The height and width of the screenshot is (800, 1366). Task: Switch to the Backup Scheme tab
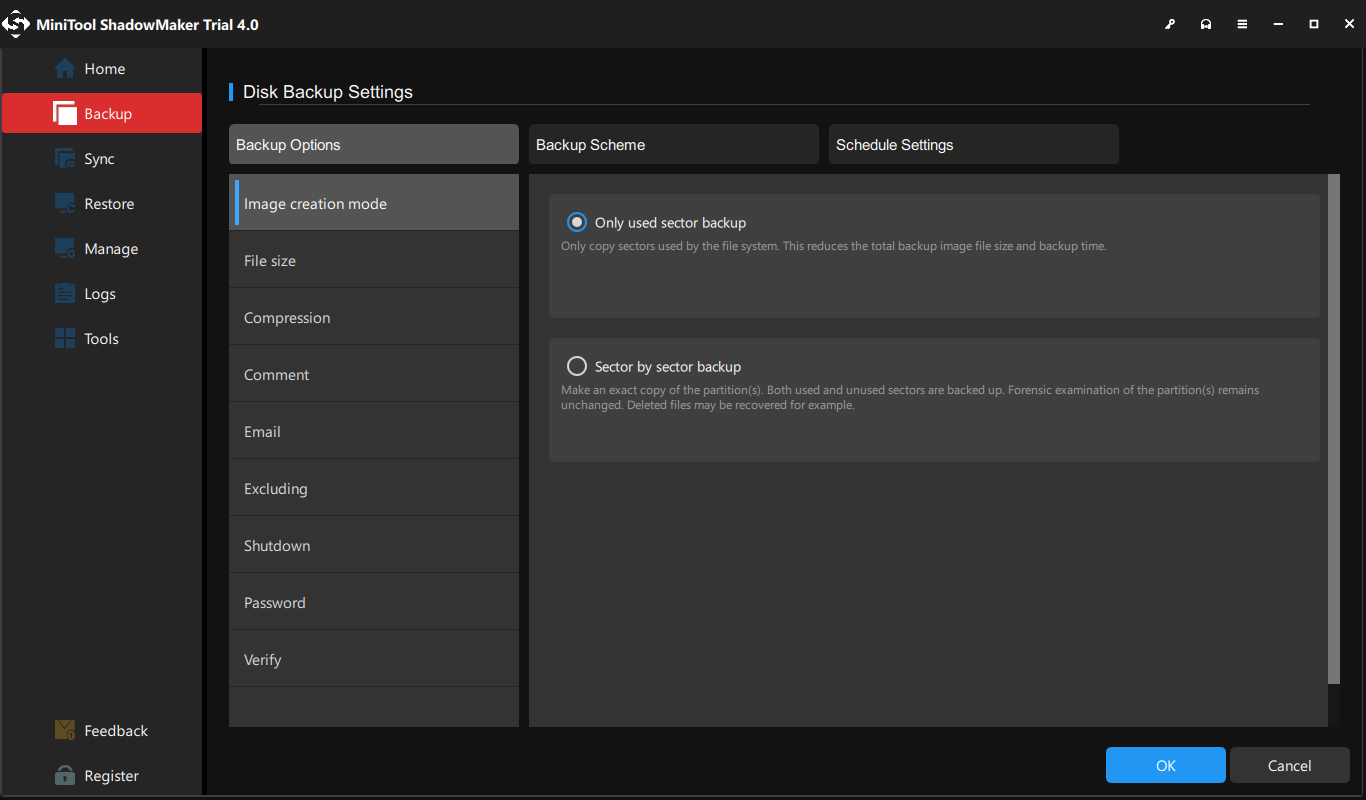tap(674, 144)
